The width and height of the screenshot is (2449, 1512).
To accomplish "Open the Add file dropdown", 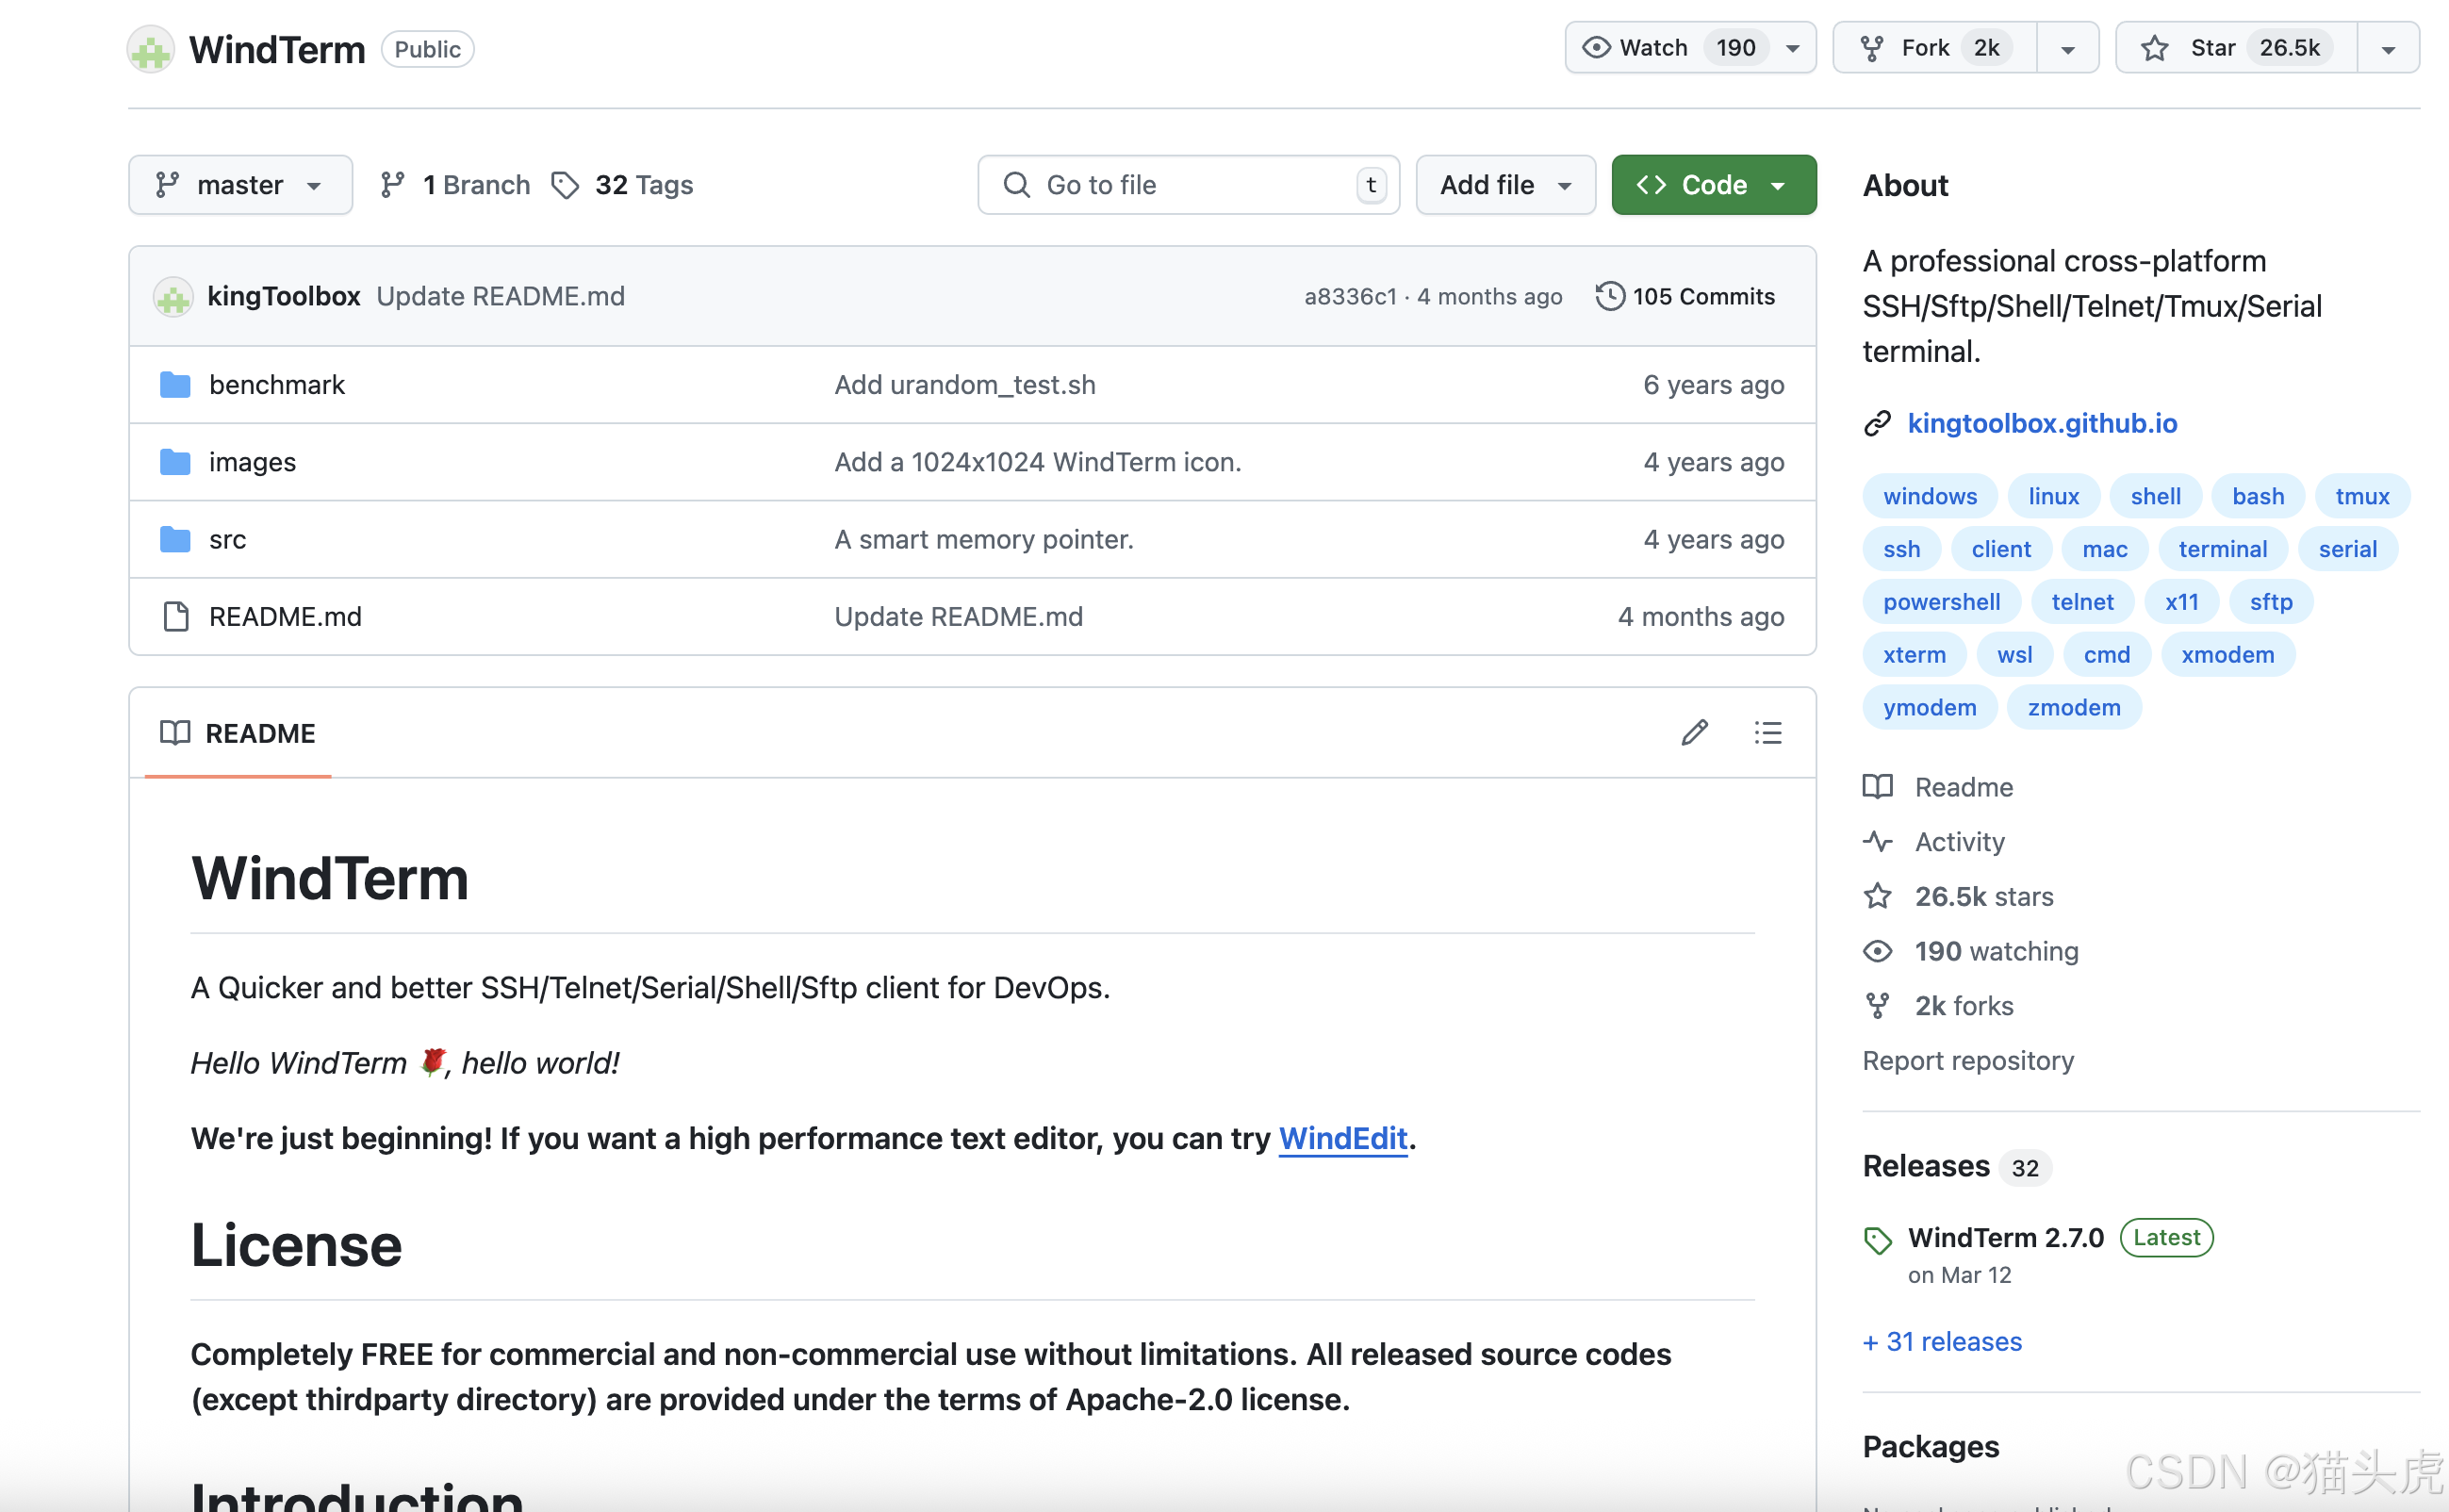I will click(1504, 185).
